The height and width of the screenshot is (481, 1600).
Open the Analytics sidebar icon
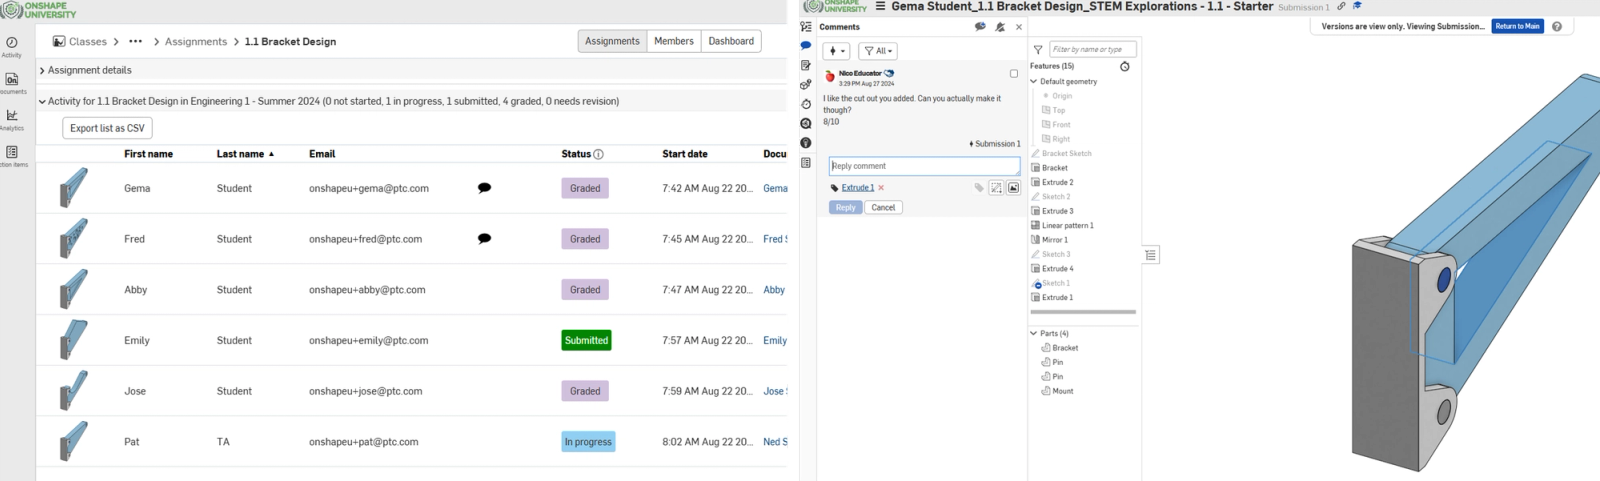[12, 115]
